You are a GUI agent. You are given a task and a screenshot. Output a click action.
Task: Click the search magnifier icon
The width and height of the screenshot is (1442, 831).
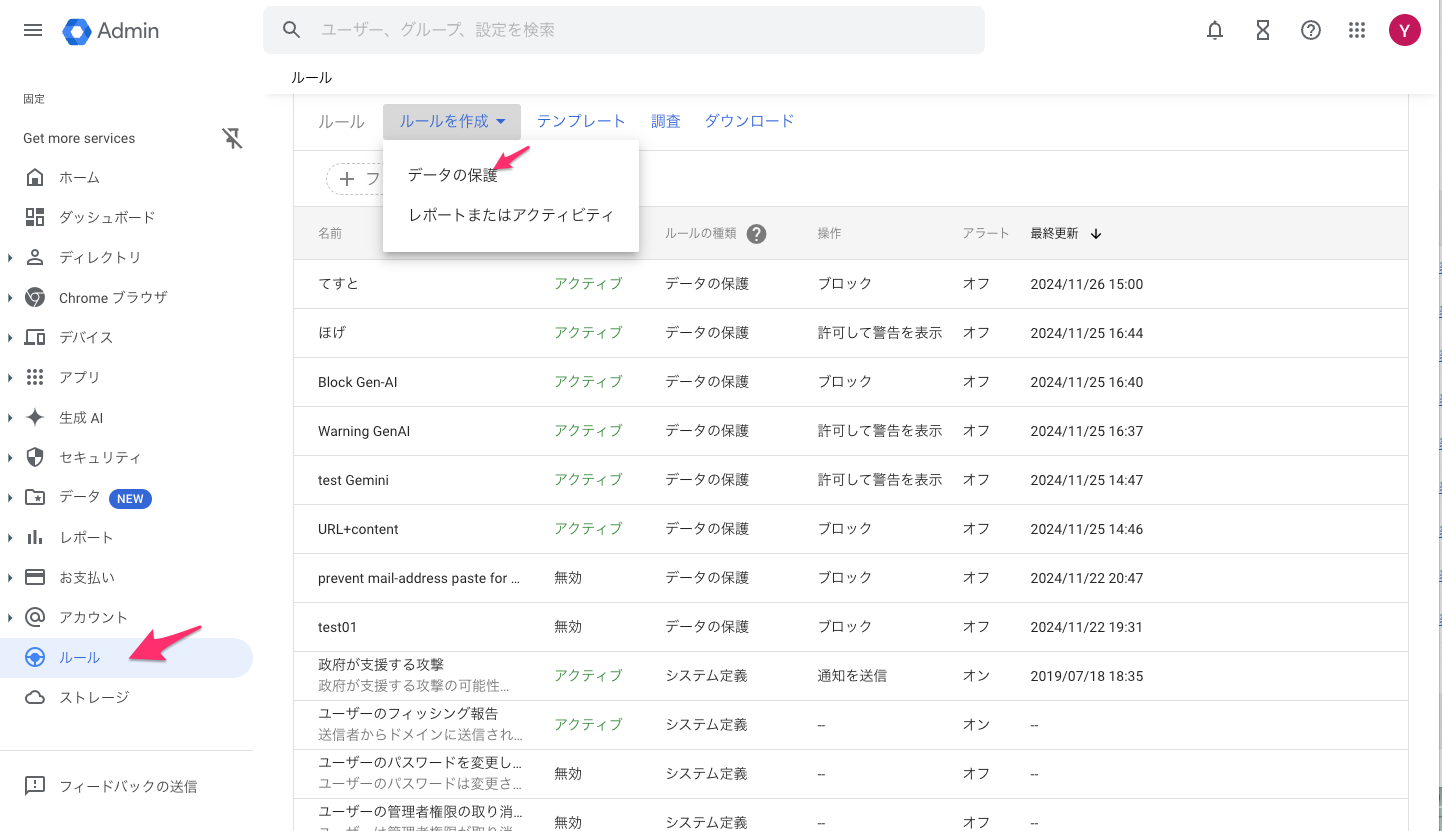point(291,30)
